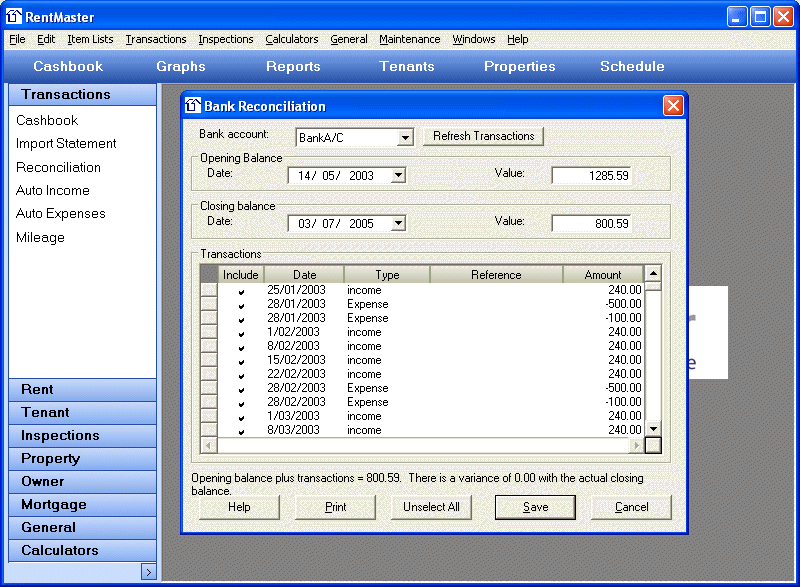This screenshot has width=800, height=587.
Task: Open the Bank account dropdown
Action: coord(405,138)
